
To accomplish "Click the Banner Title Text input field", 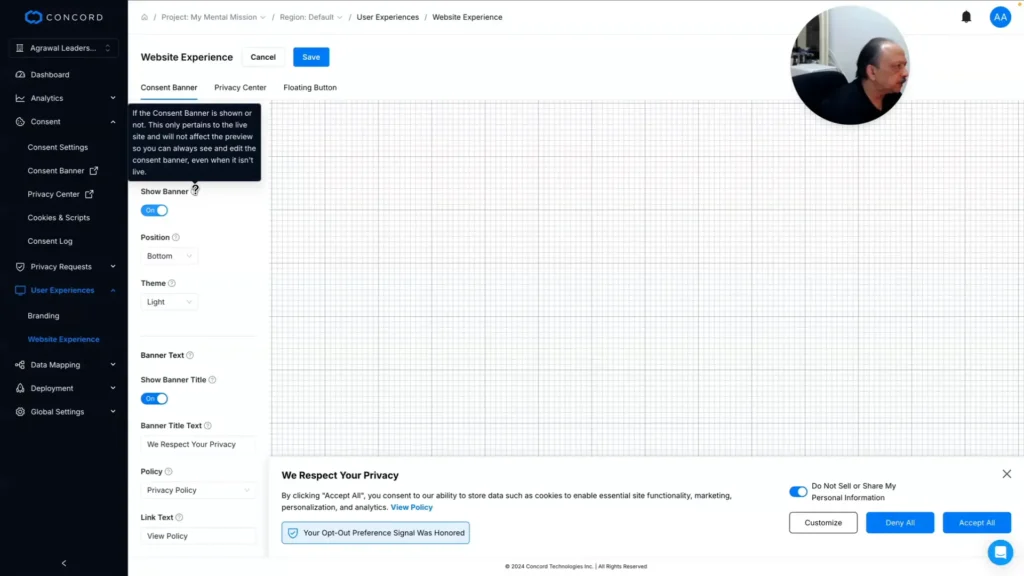I will coord(198,444).
